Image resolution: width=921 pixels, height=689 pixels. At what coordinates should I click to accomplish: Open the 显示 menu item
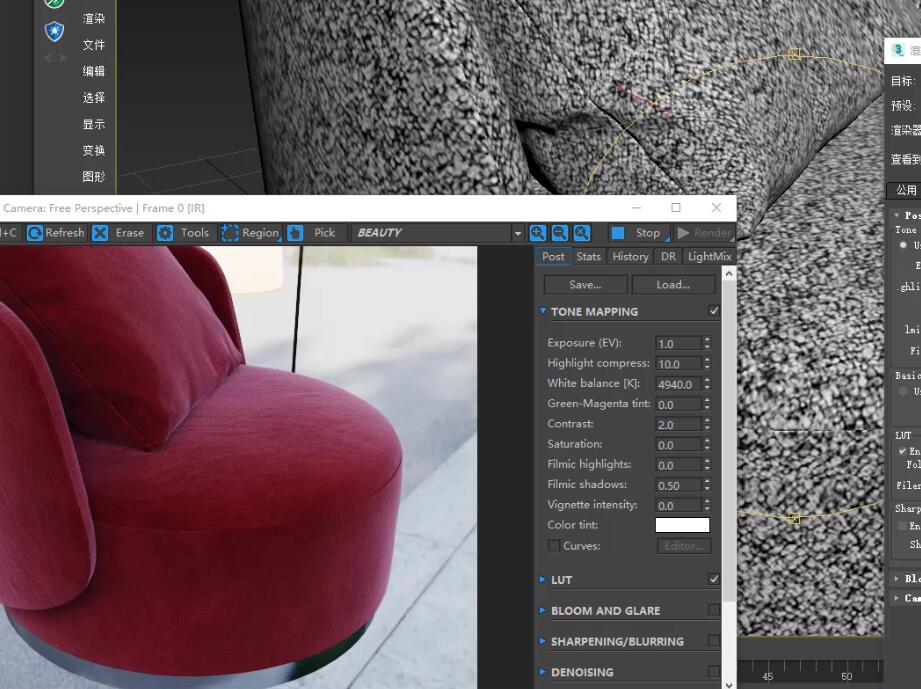click(x=93, y=125)
